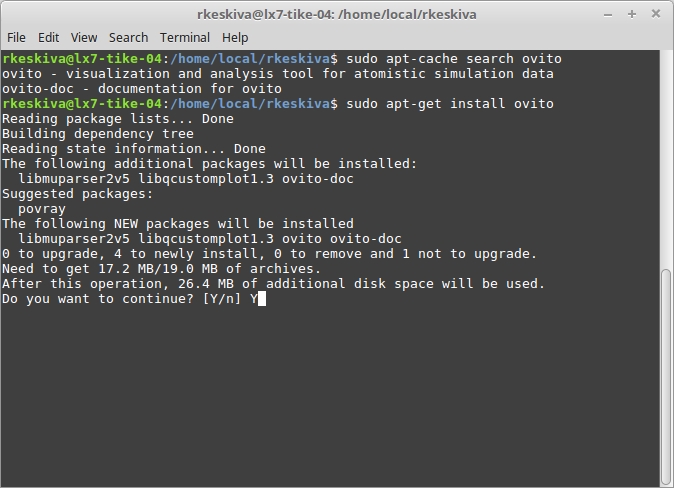Open the Edit menu

click(x=49, y=38)
